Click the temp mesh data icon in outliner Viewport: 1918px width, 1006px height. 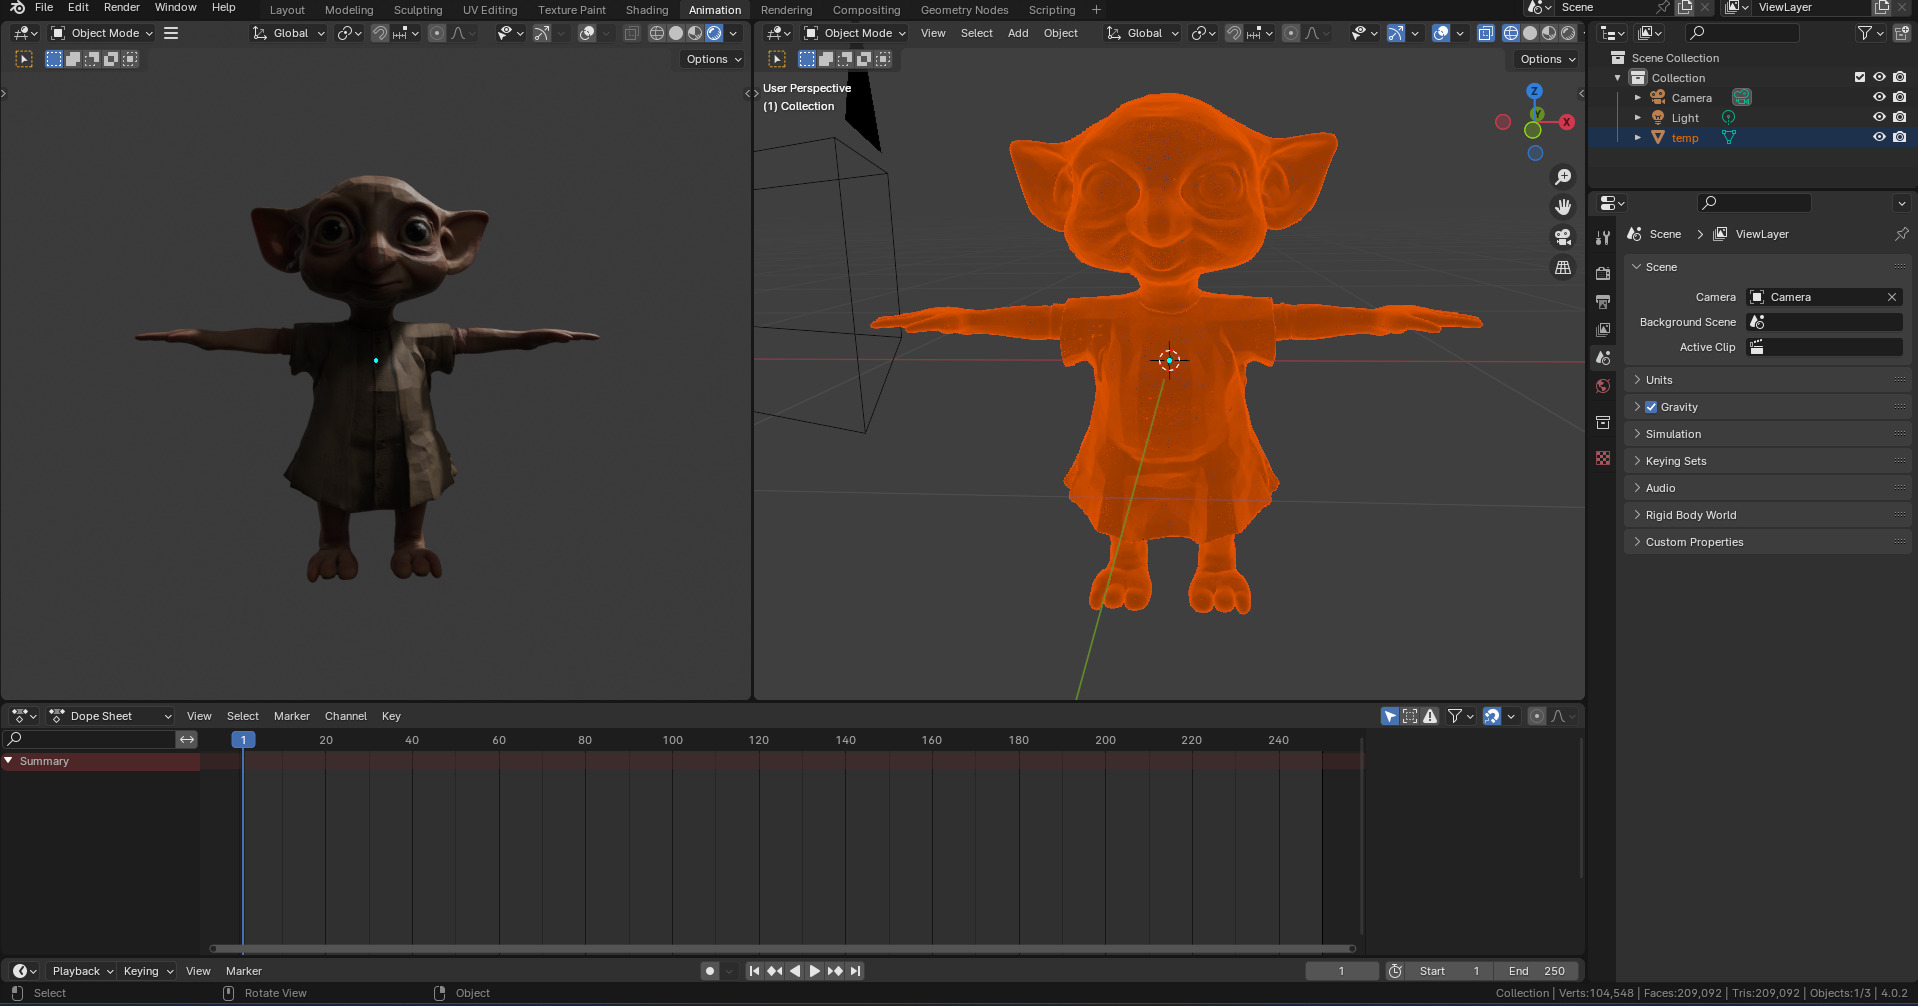point(1728,137)
